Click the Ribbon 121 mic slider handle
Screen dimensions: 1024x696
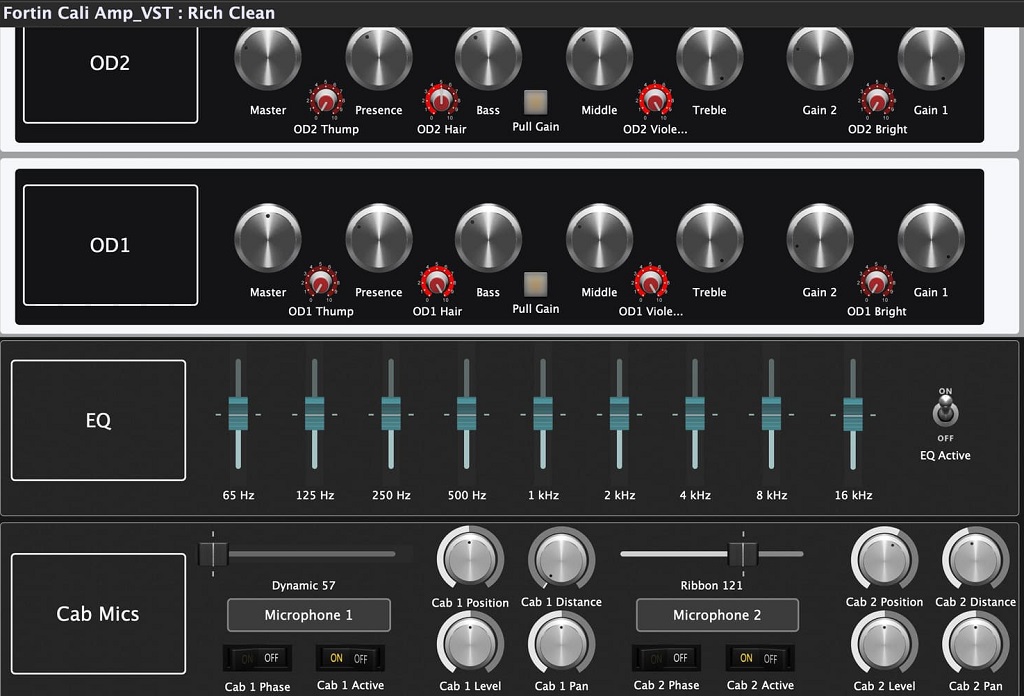point(743,554)
